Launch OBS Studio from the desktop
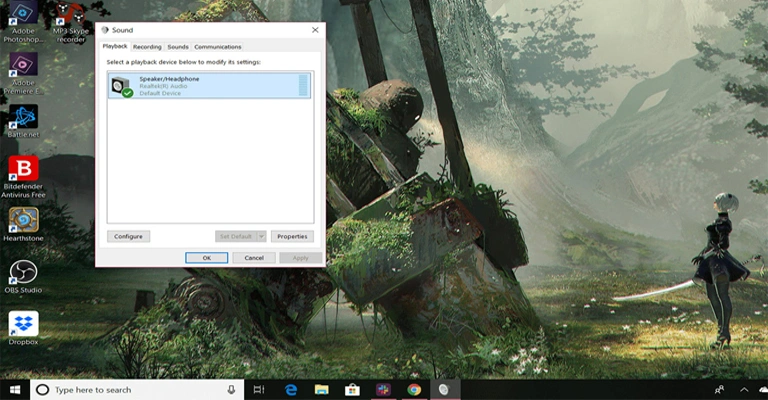The height and width of the screenshot is (400, 768). tap(22, 273)
